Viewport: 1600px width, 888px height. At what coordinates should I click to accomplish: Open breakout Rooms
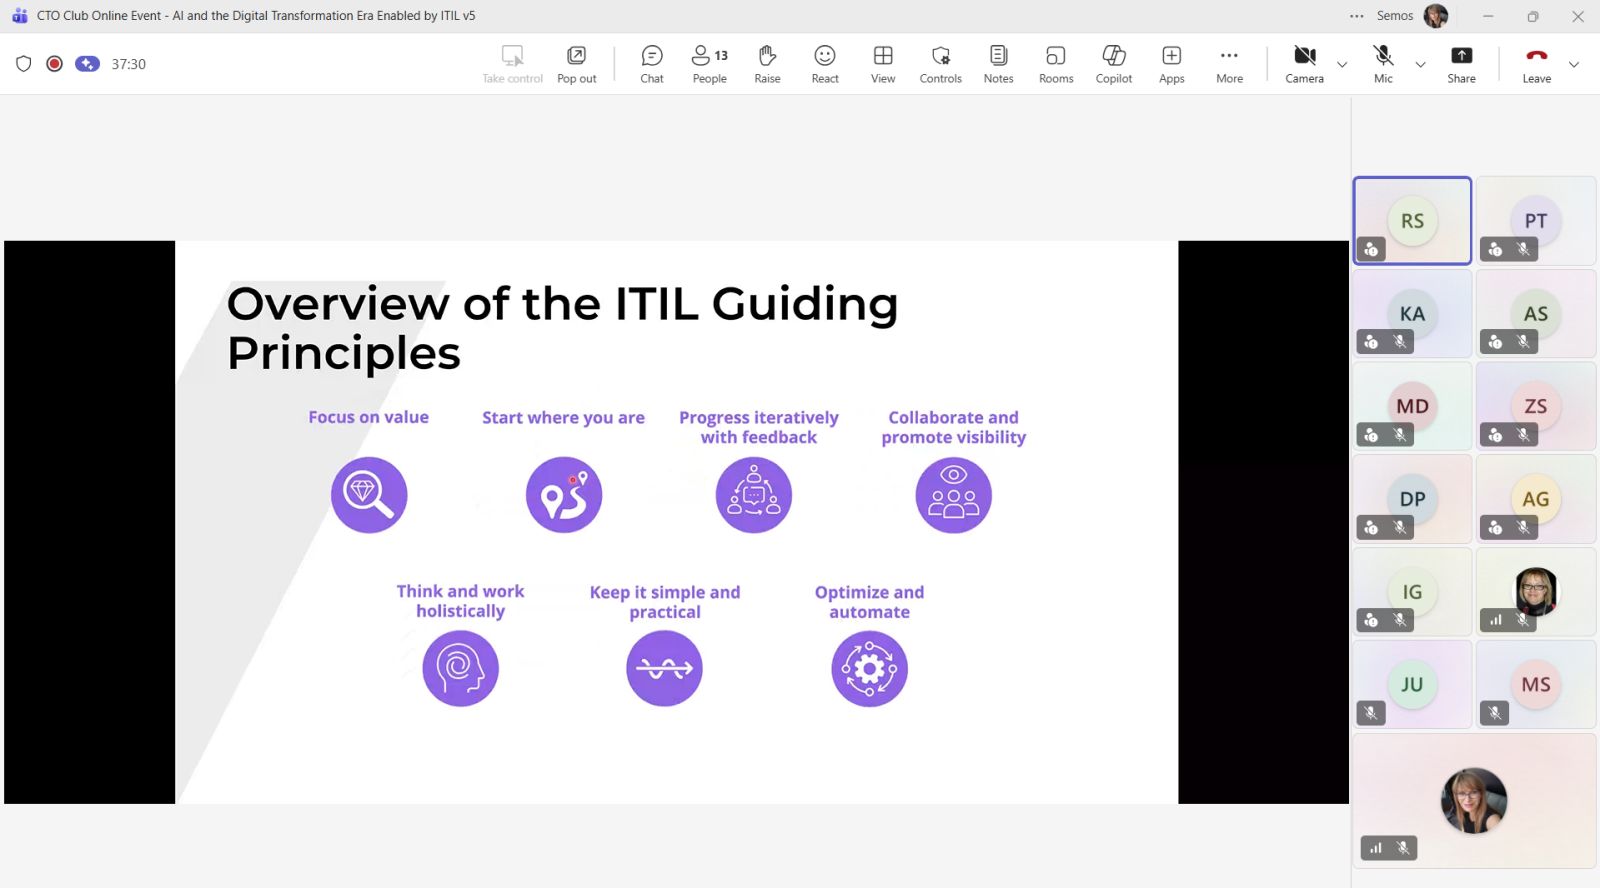tap(1056, 64)
